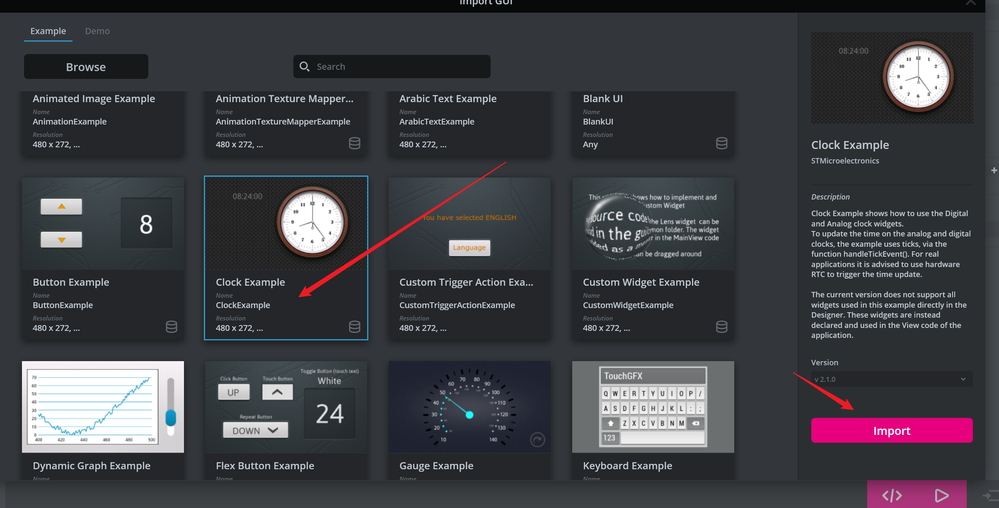
Task: Click the database icon on Clock Example card
Action: tap(355, 327)
